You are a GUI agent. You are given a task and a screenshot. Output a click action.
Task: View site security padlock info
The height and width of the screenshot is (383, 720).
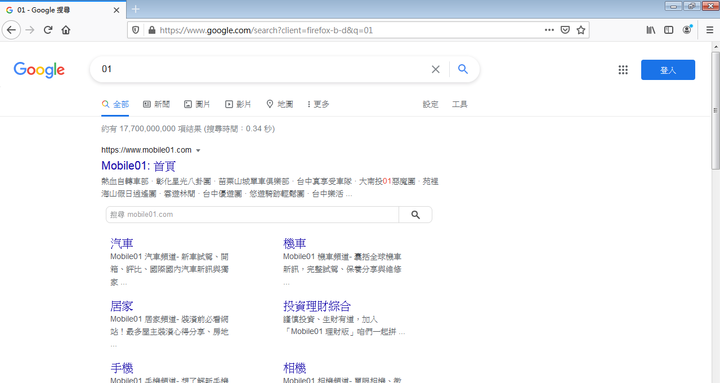152,30
